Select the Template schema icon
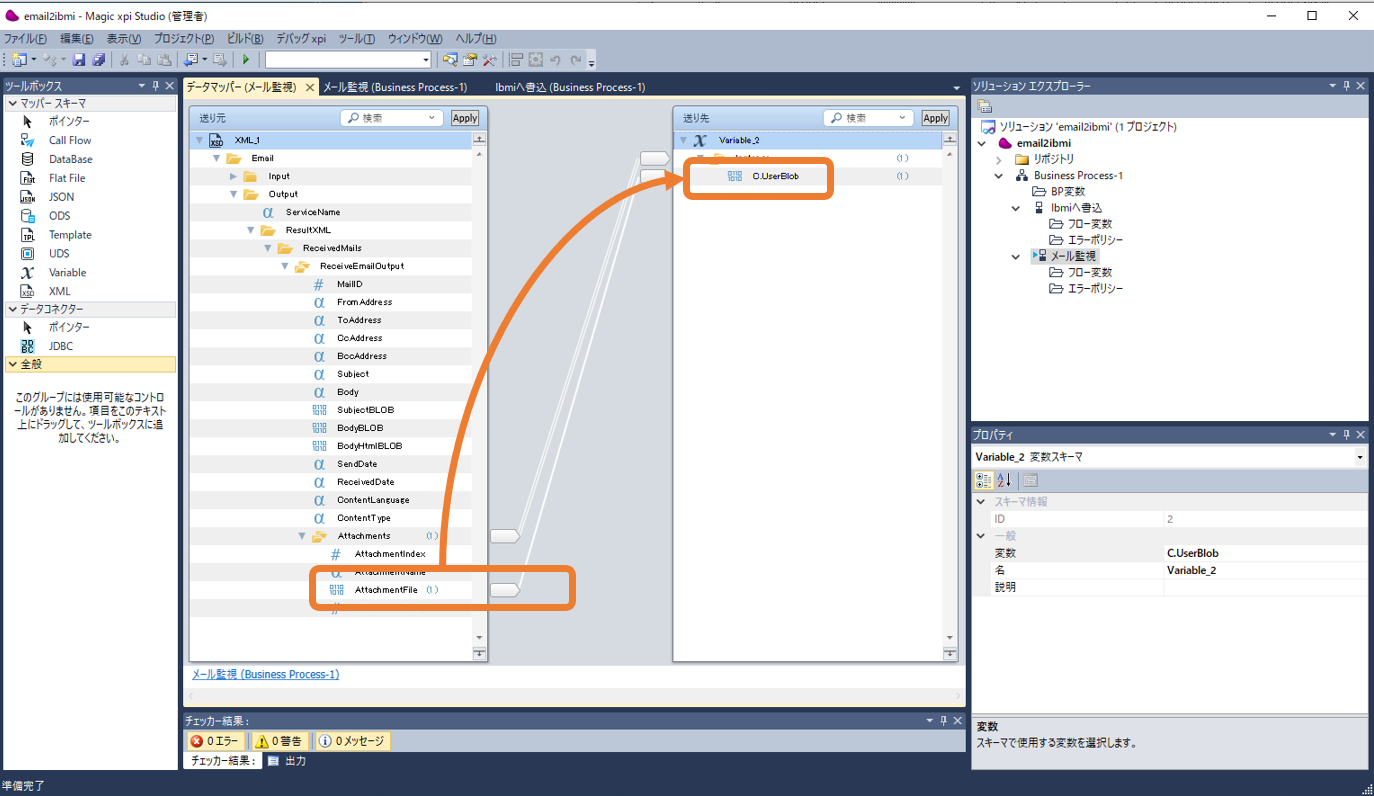Viewport: 1374px width, 796px height. (x=29, y=235)
